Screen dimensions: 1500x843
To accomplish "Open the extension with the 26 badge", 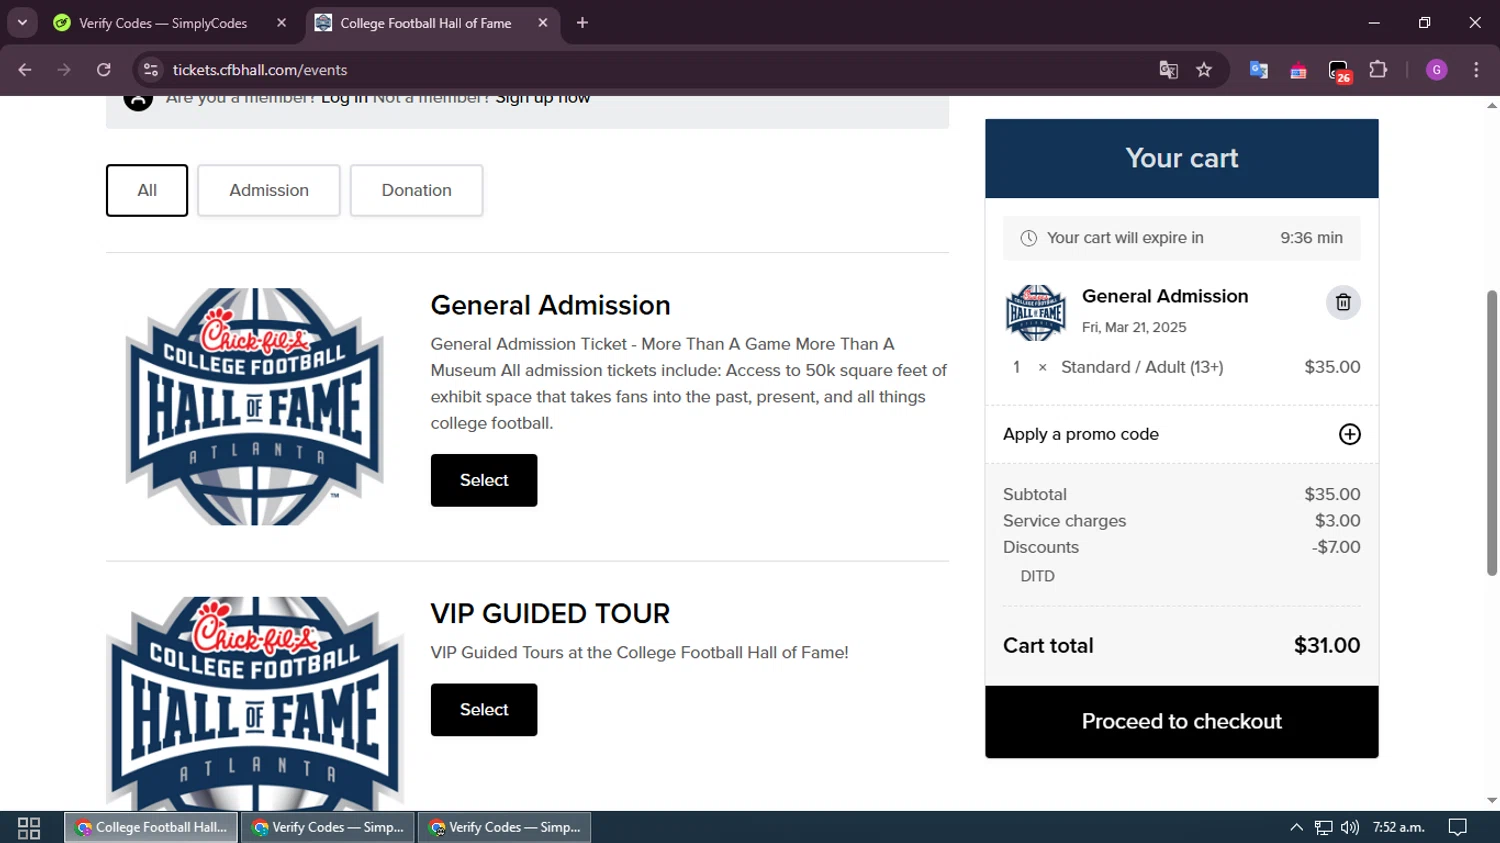I will click(1339, 71).
